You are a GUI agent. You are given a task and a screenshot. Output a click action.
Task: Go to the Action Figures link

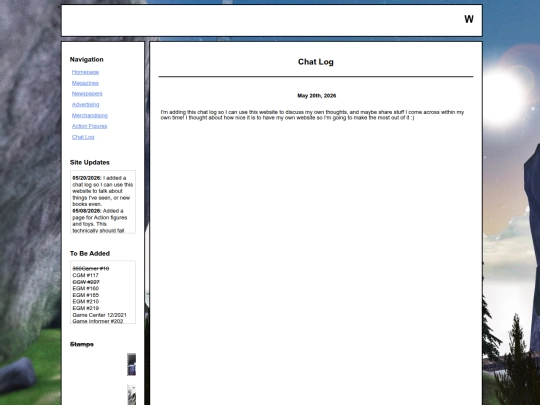pos(90,126)
